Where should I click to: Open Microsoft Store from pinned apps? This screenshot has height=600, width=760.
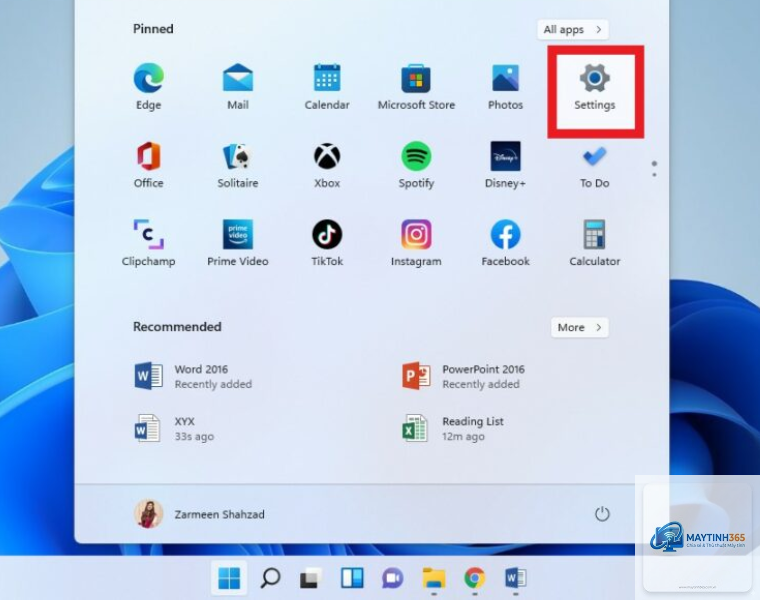coord(416,87)
